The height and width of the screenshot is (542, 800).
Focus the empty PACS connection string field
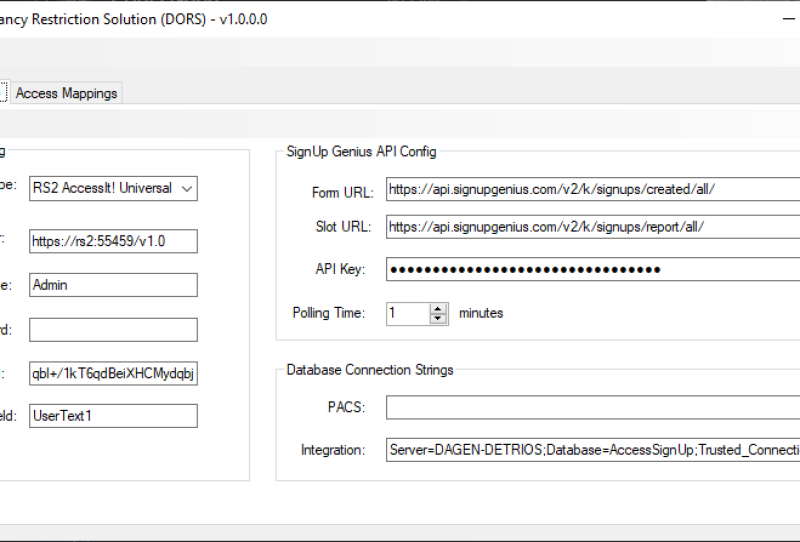(x=592, y=408)
